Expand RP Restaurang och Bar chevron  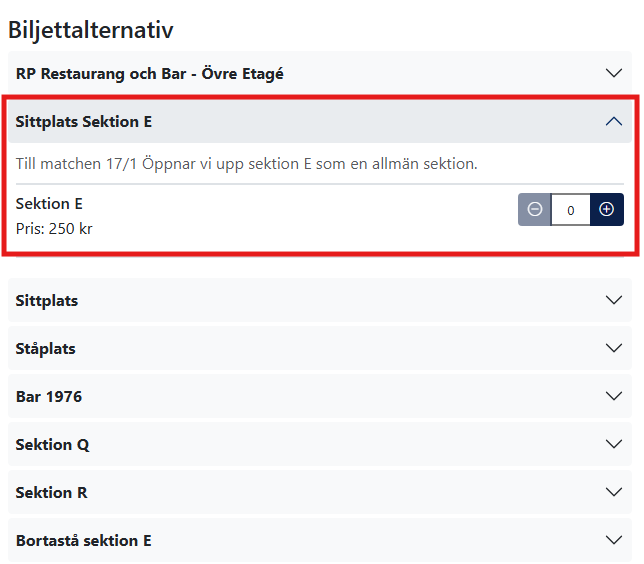614,73
